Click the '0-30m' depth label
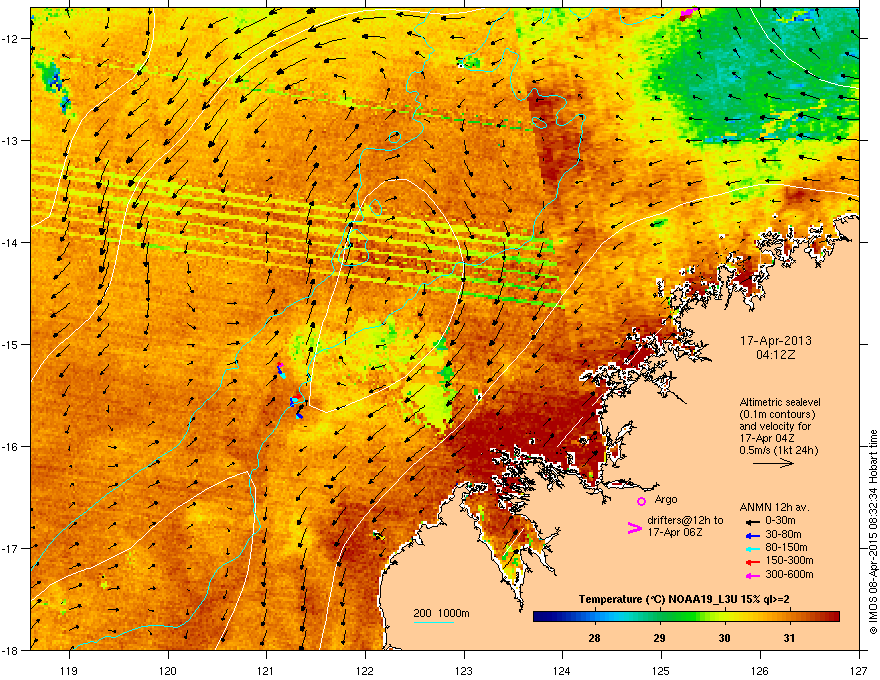The width and height of the screenshot is (880, 680). (780, 521)
